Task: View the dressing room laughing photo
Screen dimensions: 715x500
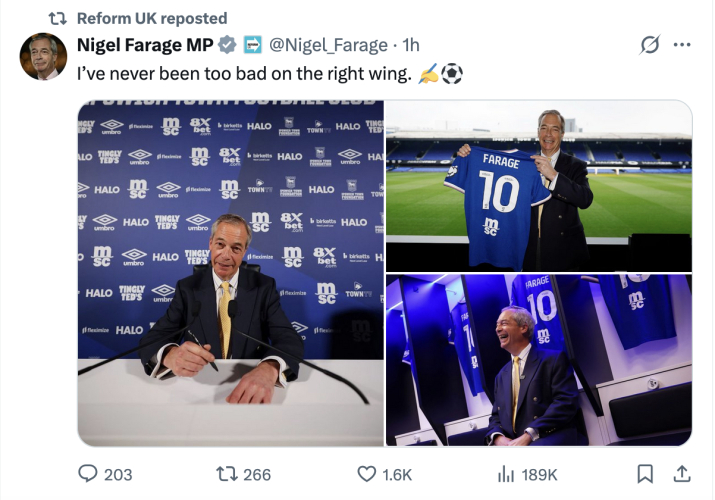Action: [x=538, y=360]
